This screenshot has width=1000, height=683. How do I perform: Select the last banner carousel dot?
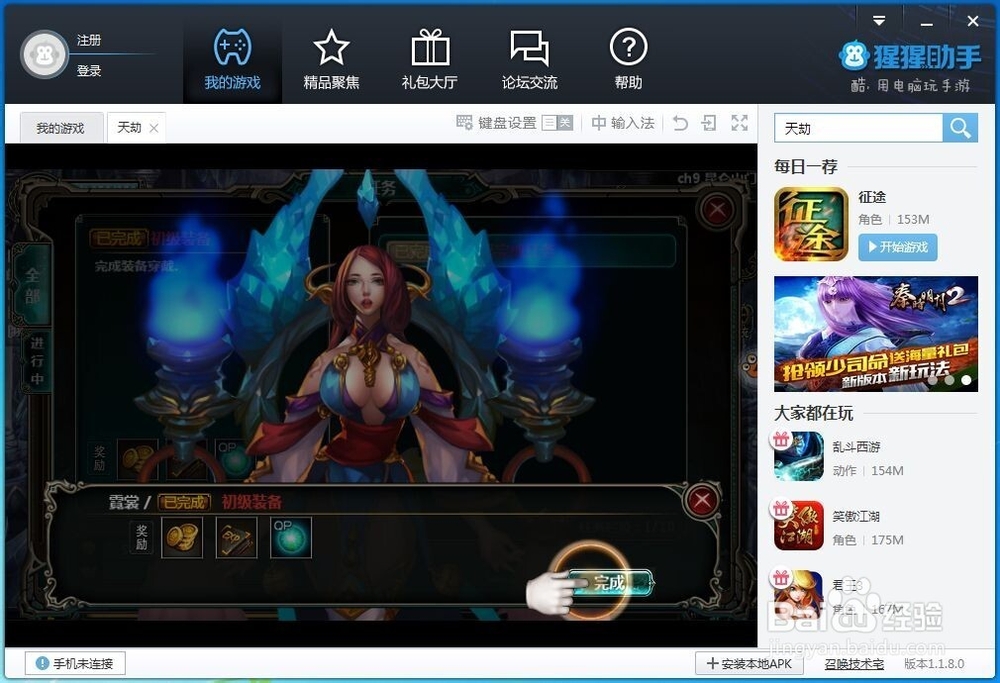[x=966, y=380]
